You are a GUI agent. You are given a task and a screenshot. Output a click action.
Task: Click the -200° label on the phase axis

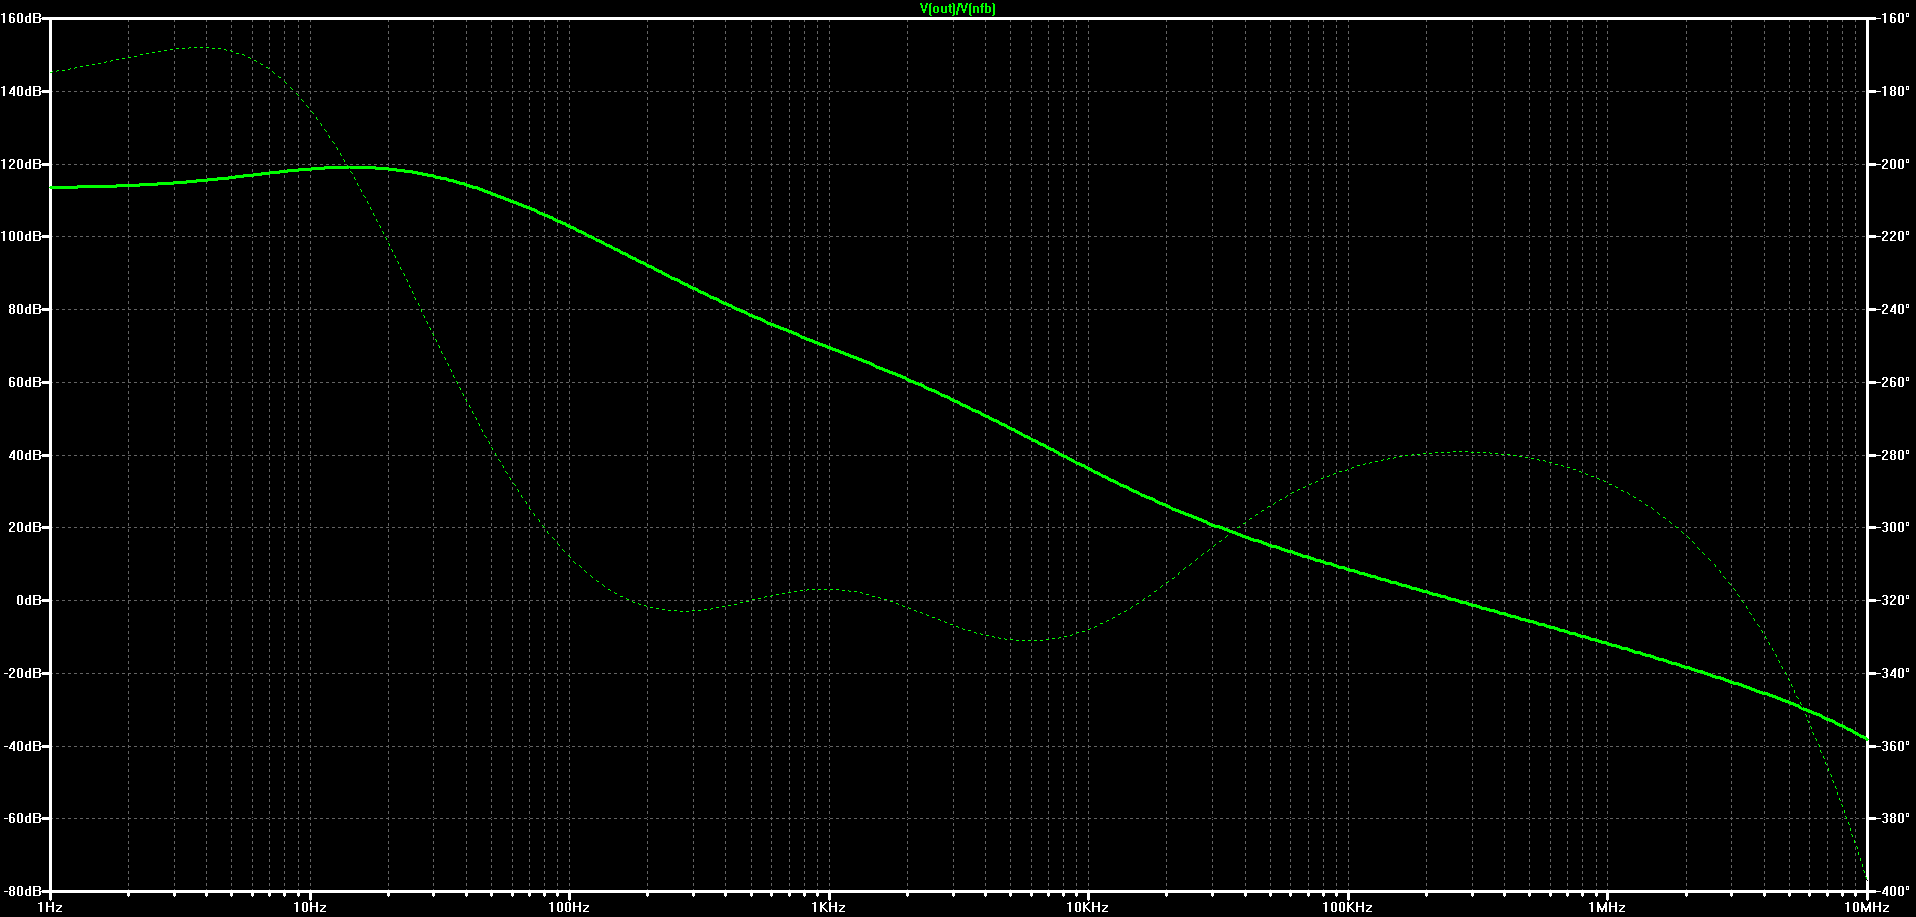1893,164
